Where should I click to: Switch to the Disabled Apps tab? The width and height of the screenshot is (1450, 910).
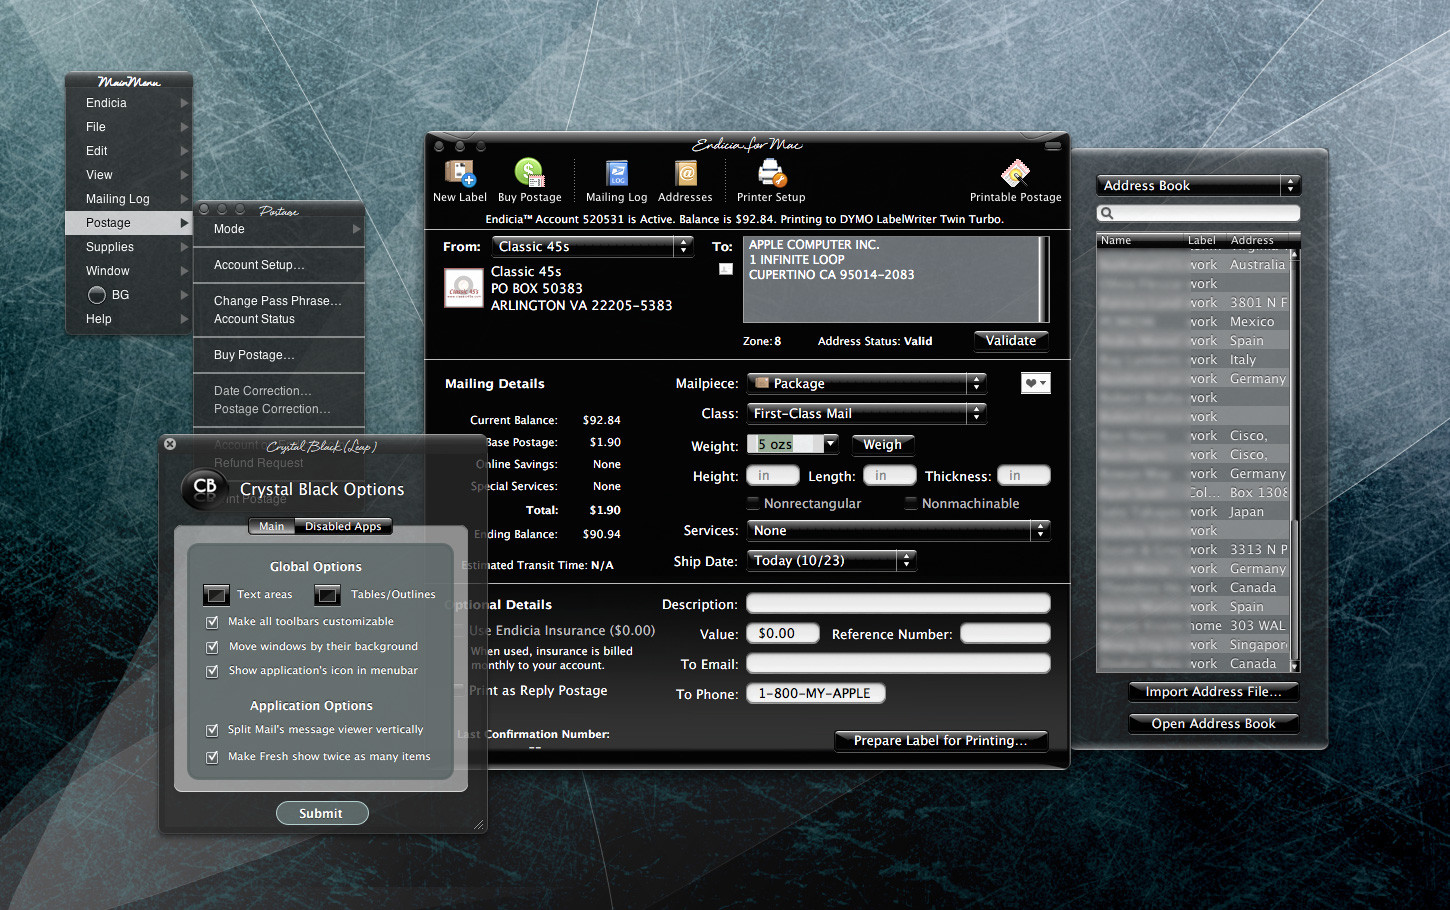tap(343, 526)
